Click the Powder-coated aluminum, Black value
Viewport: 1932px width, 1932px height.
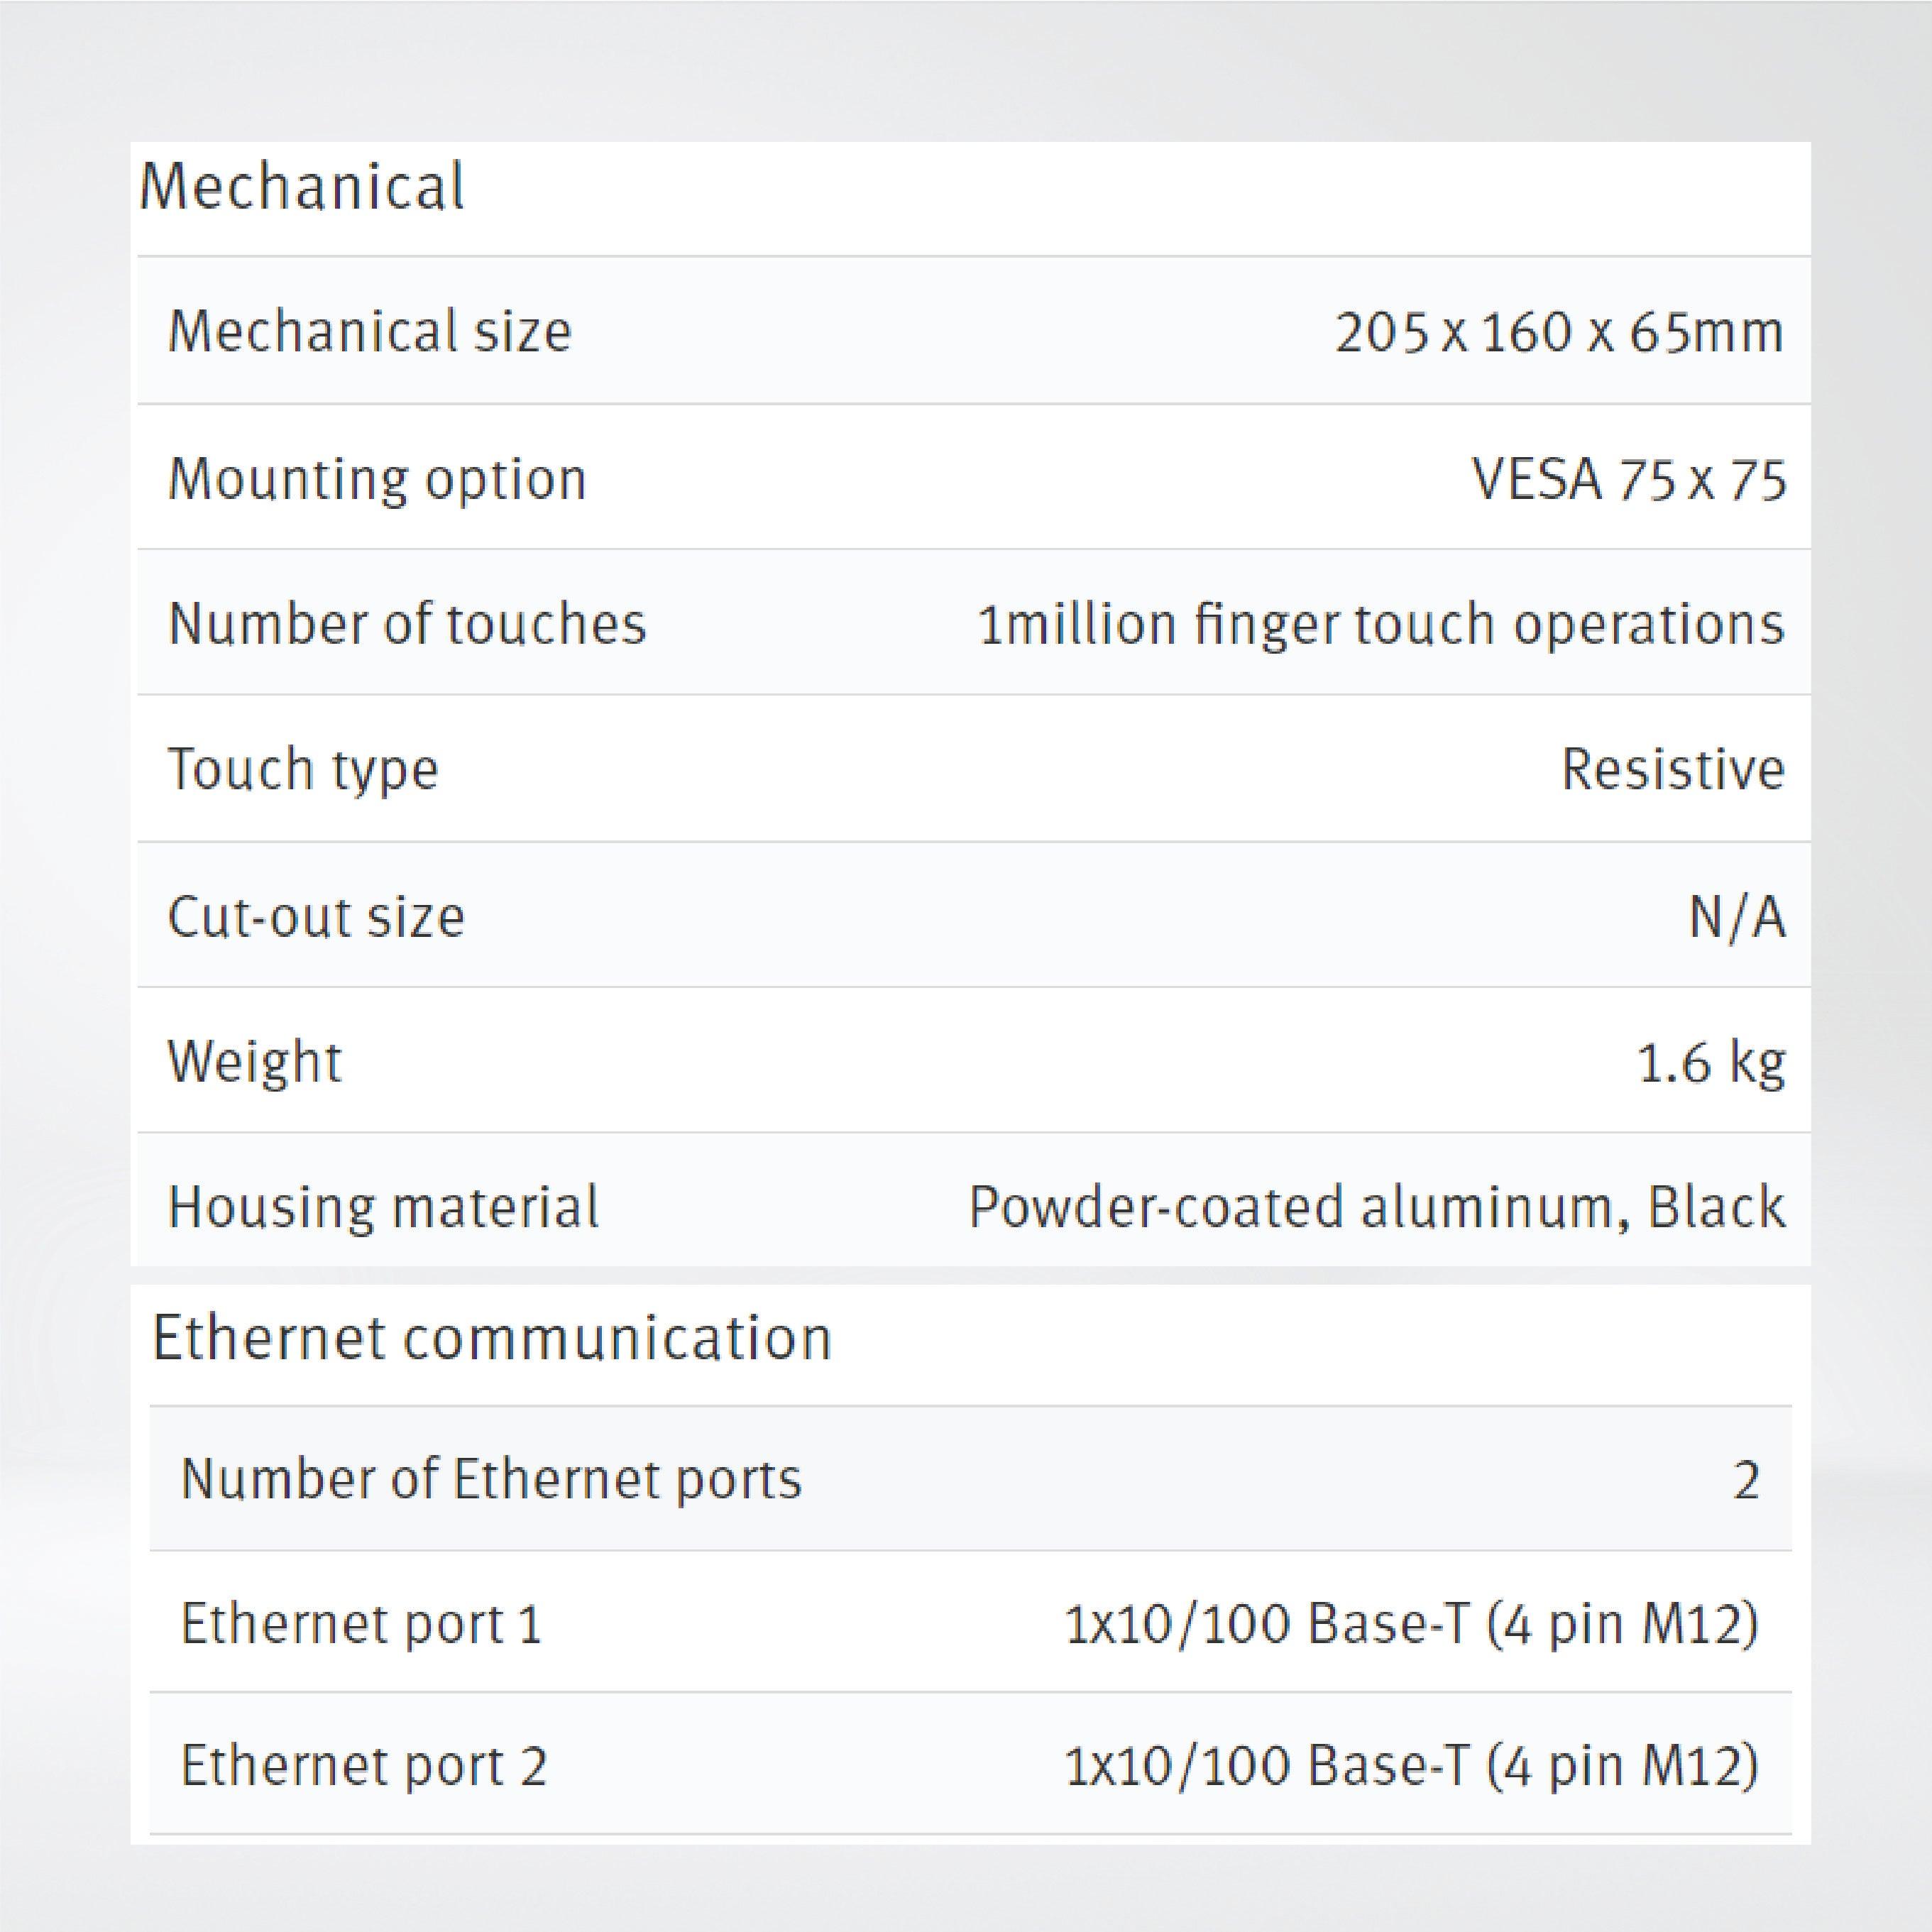(1376, 1207)
